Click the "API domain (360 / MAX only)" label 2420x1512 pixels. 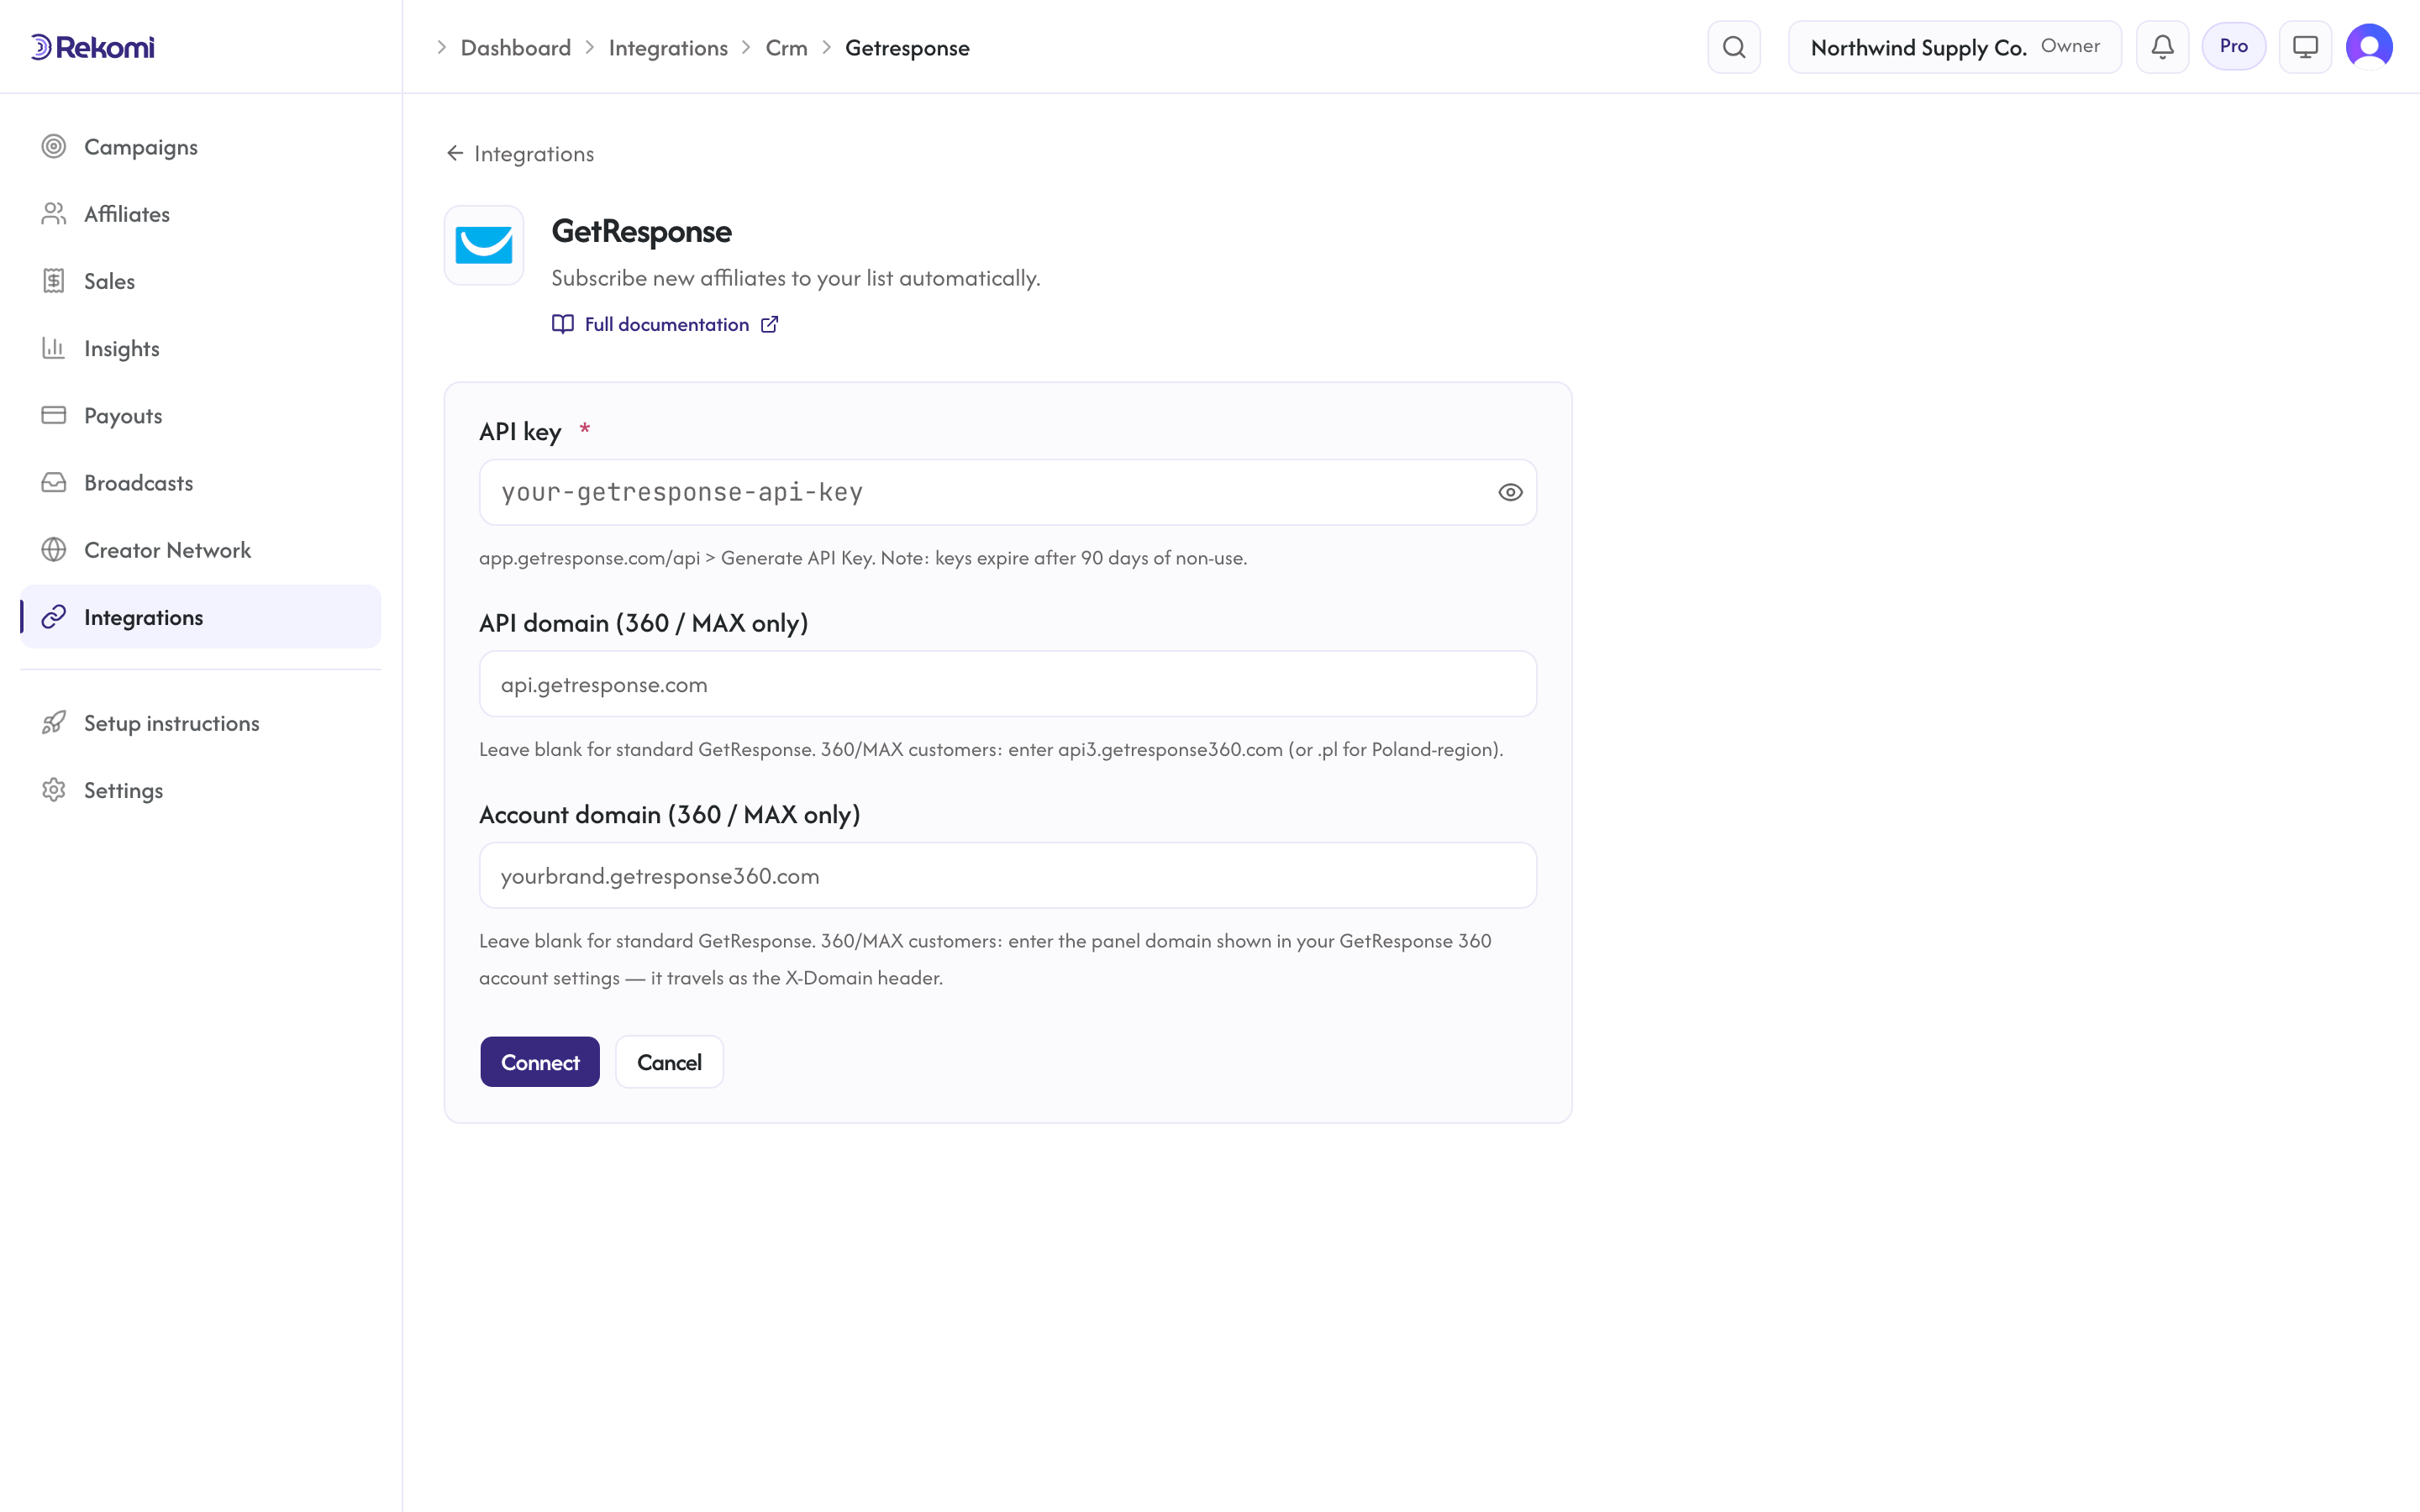[x=644, y=623]
